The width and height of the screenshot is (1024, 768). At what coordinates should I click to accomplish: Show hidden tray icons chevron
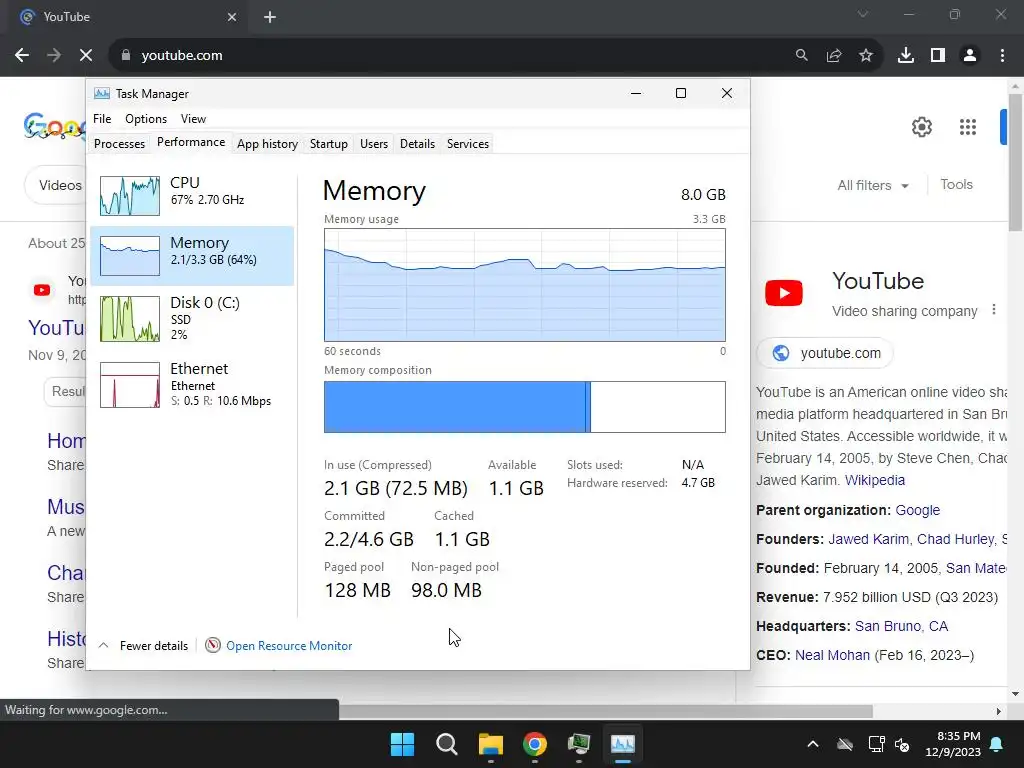coord(812,744)
